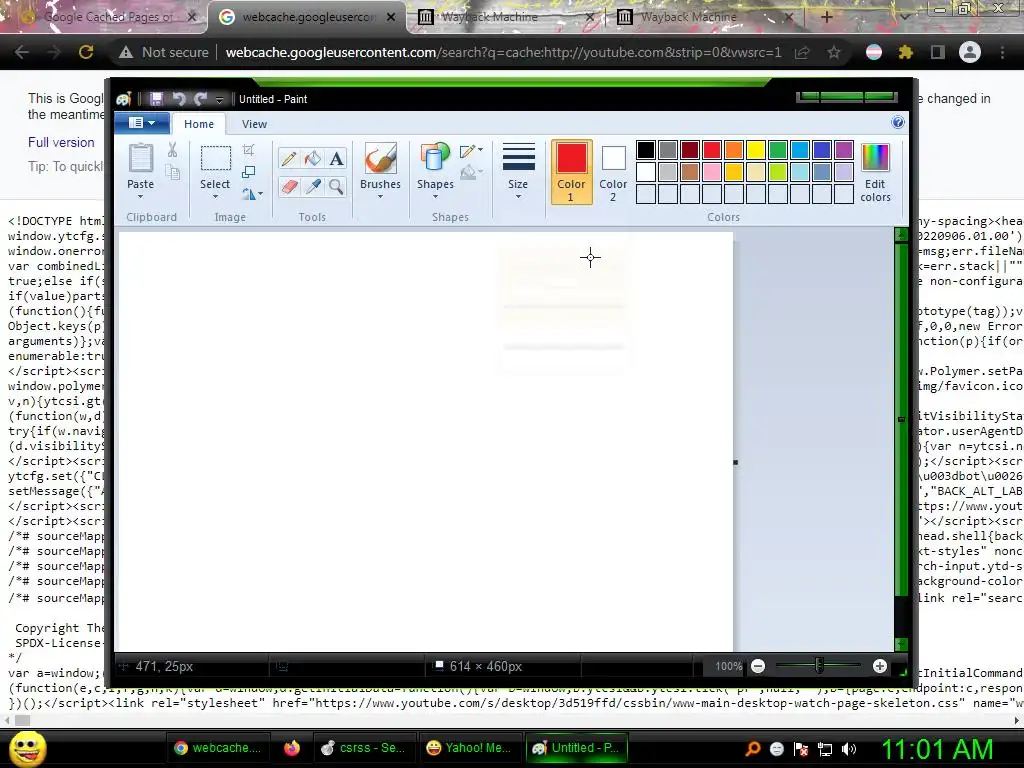Click the Chrome profile avatar icon
1024x768 pixels.
970,52
